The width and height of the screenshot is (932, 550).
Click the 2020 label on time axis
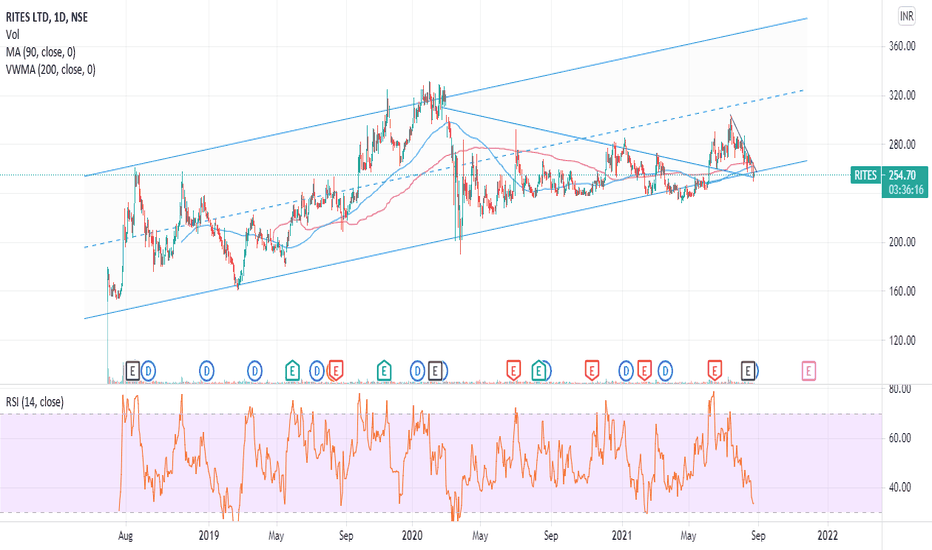(412, 536)
